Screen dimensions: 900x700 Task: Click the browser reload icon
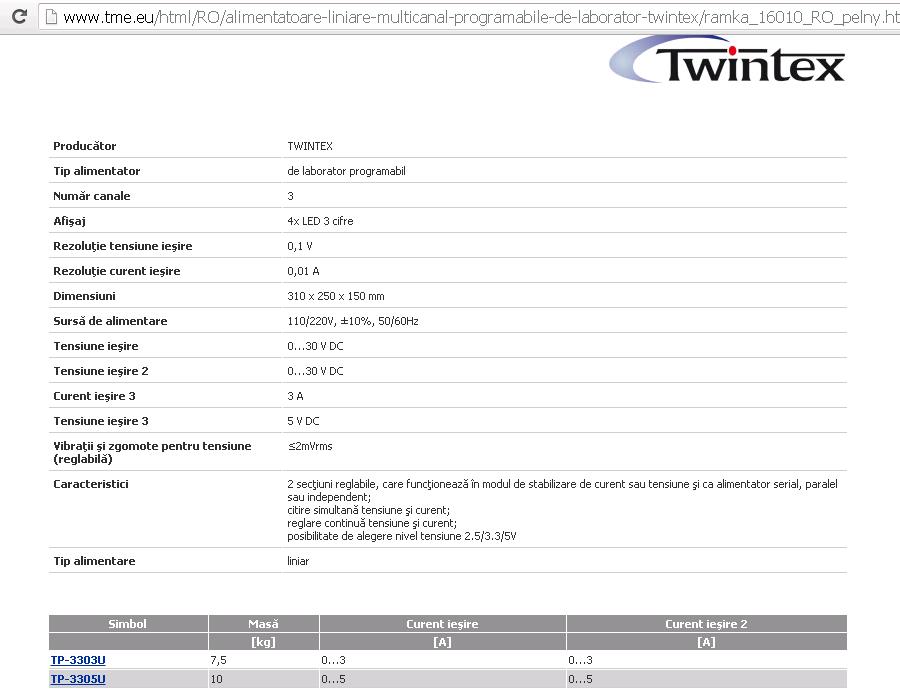pos(19,16)
